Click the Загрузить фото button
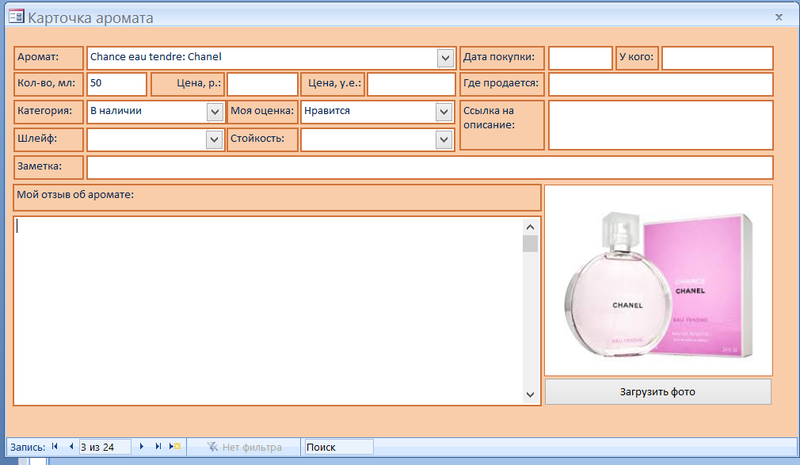The height and width of the screenshot is (465, 800). pyautogui.click(x=658, y=392)
